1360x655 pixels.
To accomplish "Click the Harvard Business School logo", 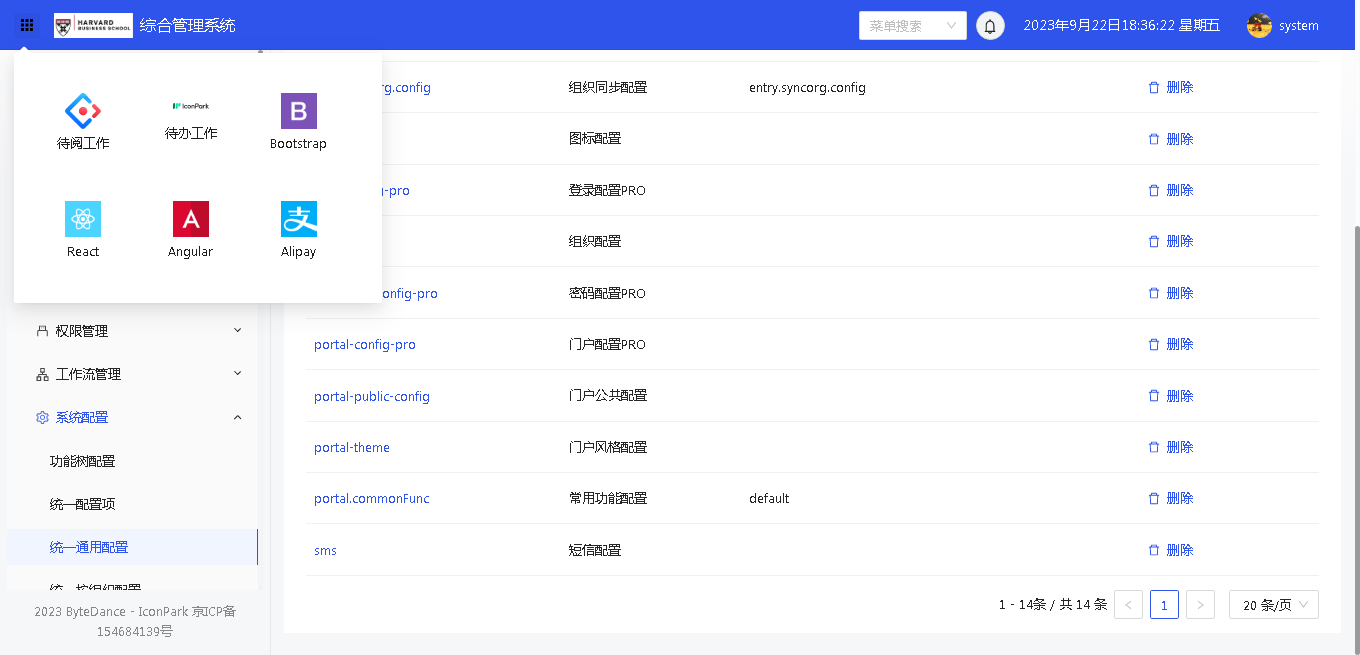I will [x=93, y=25].
